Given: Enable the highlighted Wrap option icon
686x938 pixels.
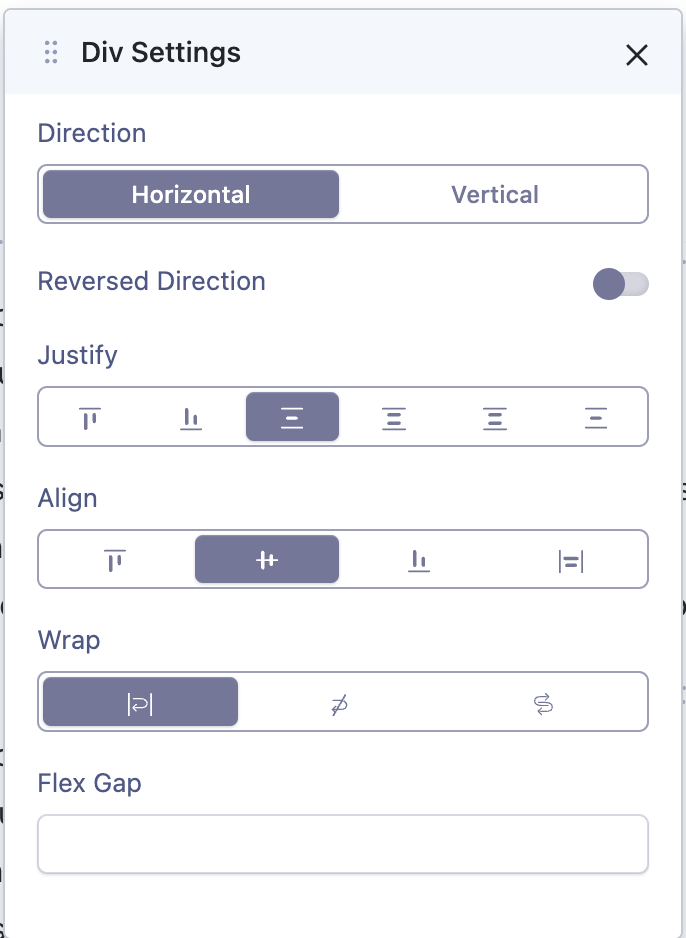Looking at the screenshot, I should pos(140,703).
